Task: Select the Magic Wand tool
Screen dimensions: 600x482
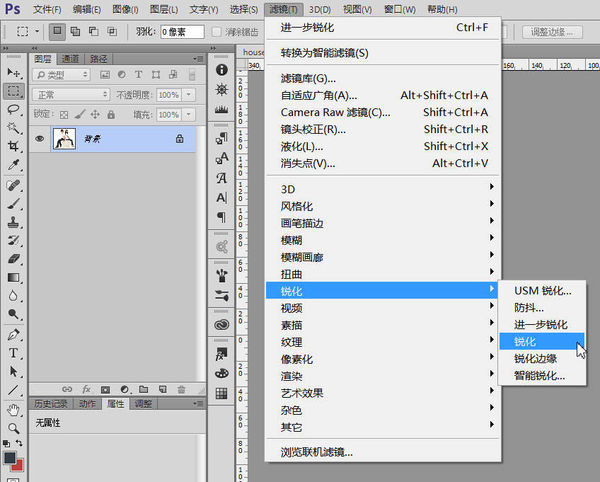Action: point(13,128)
